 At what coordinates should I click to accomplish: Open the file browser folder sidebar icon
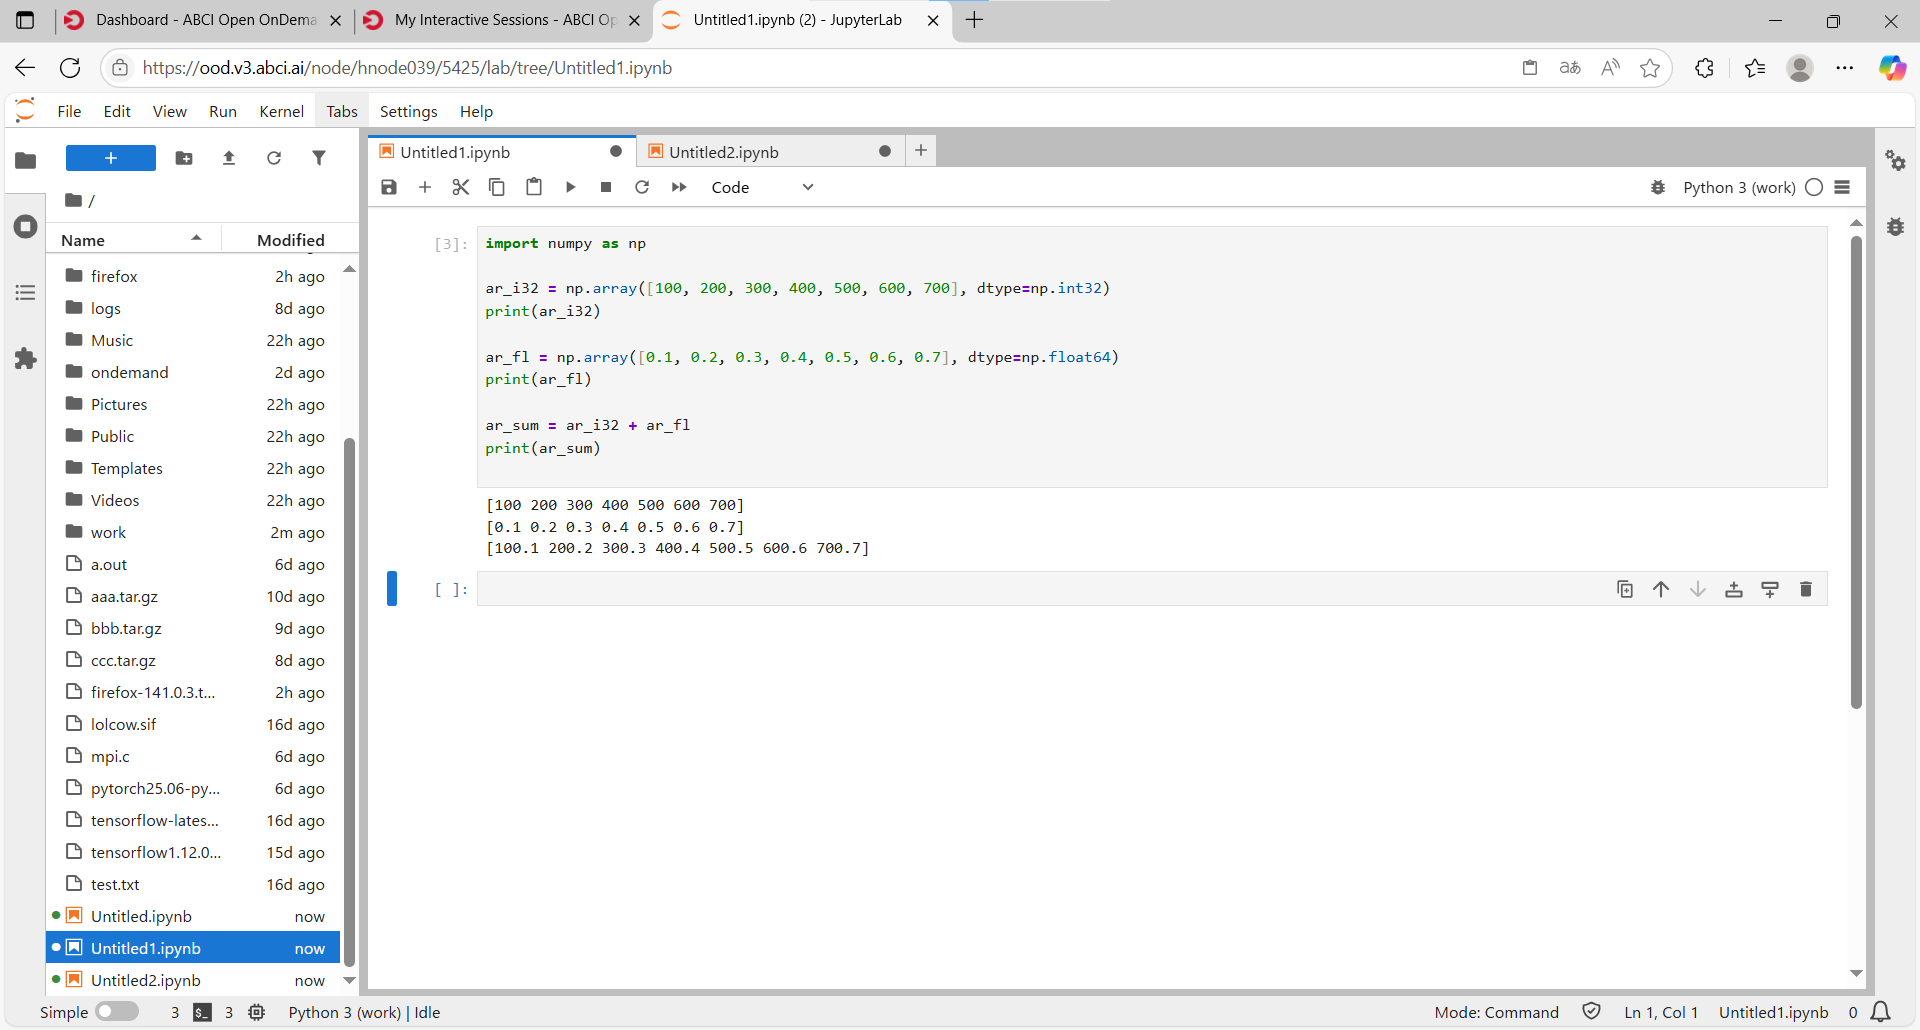click(x=26, y=160)
